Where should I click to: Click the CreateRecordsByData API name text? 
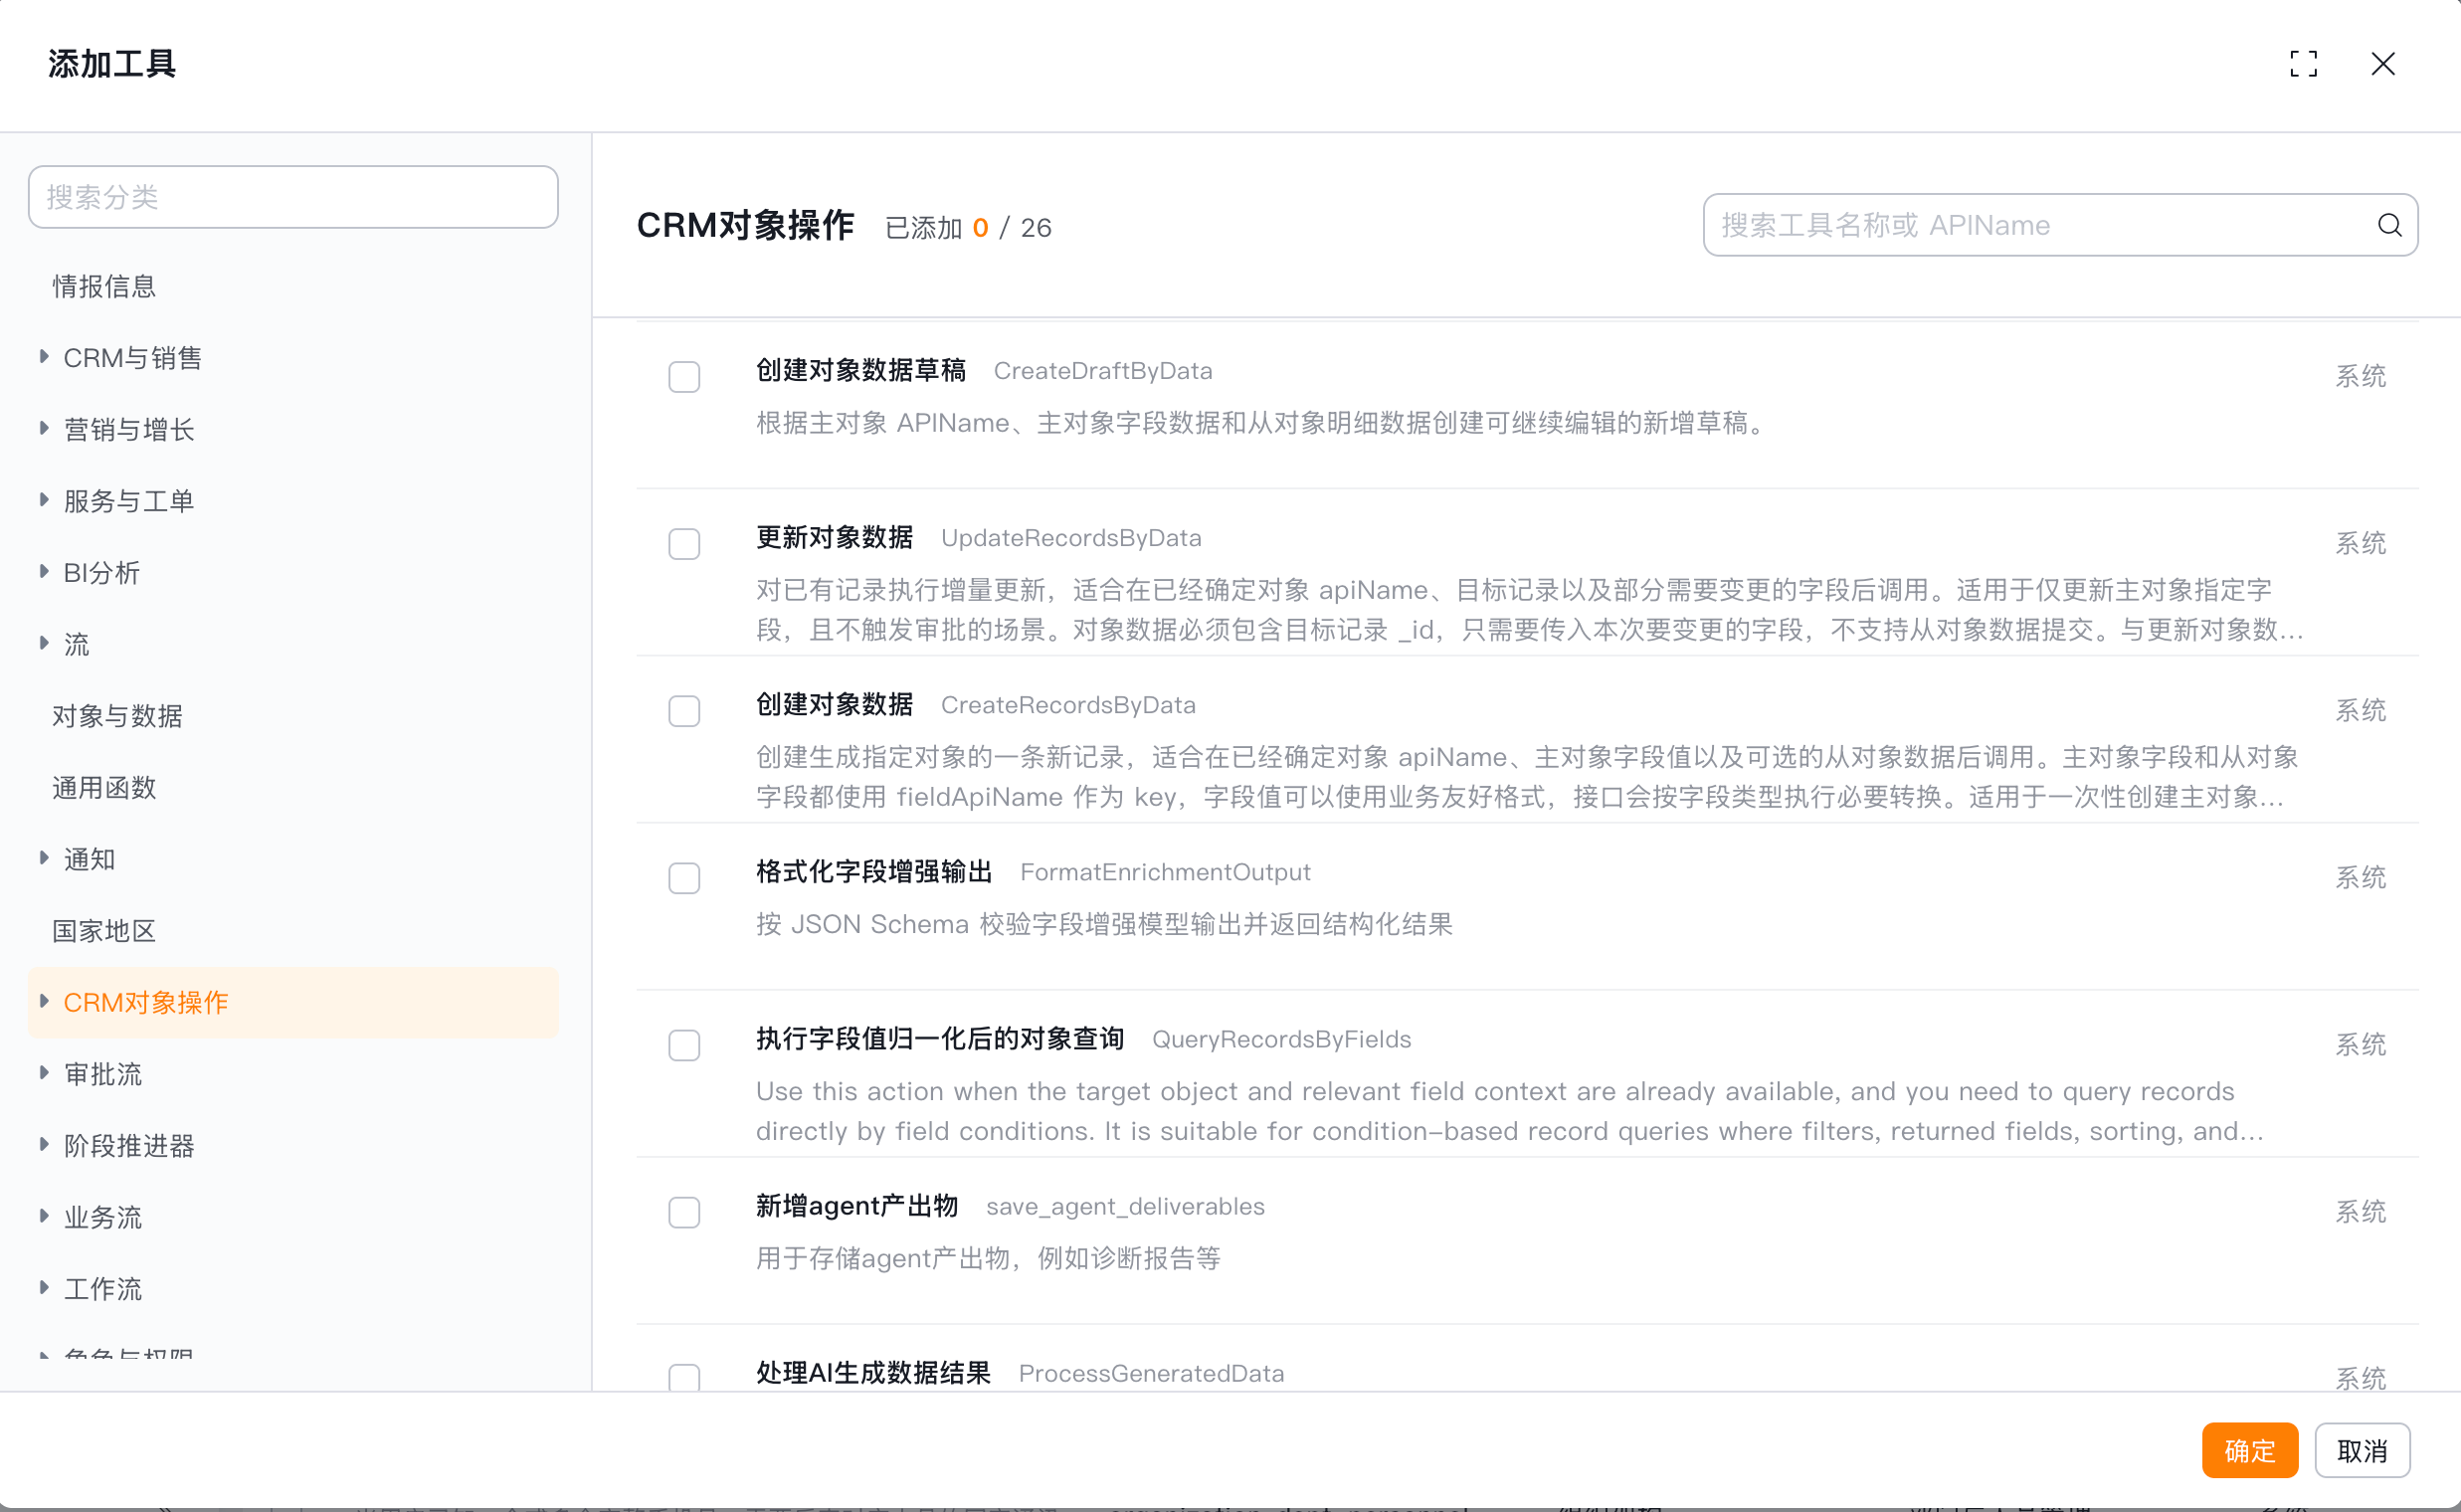click(x=1068, y=705)
